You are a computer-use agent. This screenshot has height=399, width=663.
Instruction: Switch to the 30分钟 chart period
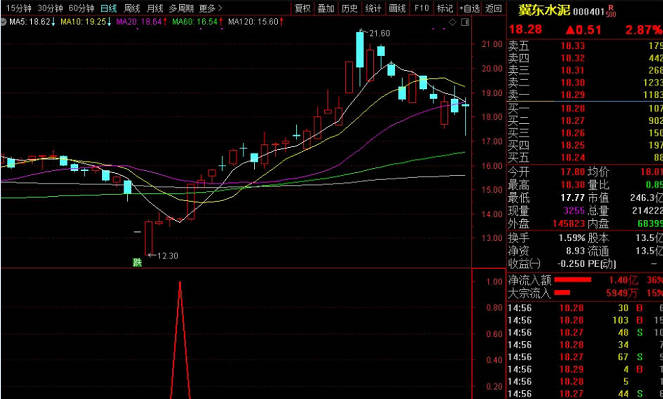(50, 8)
